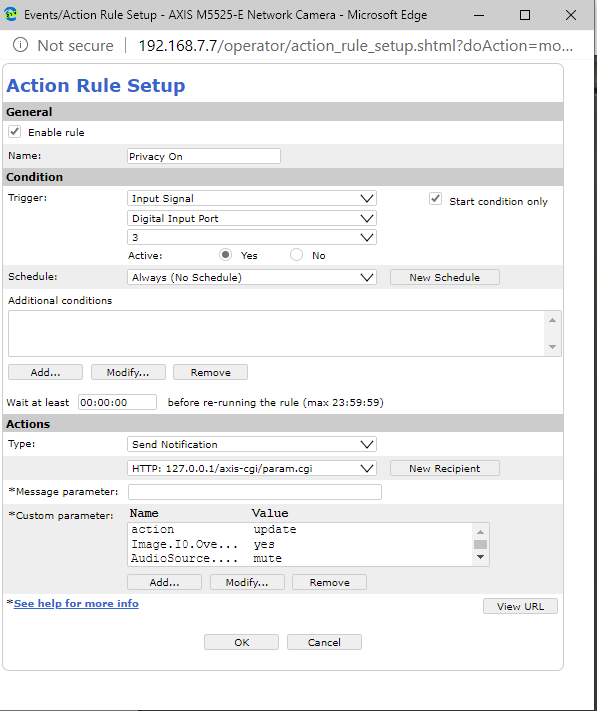Select the AudioSource mute parameter row
The height and width of the screenshot is (711, 597).
click(x=300, y=559)
